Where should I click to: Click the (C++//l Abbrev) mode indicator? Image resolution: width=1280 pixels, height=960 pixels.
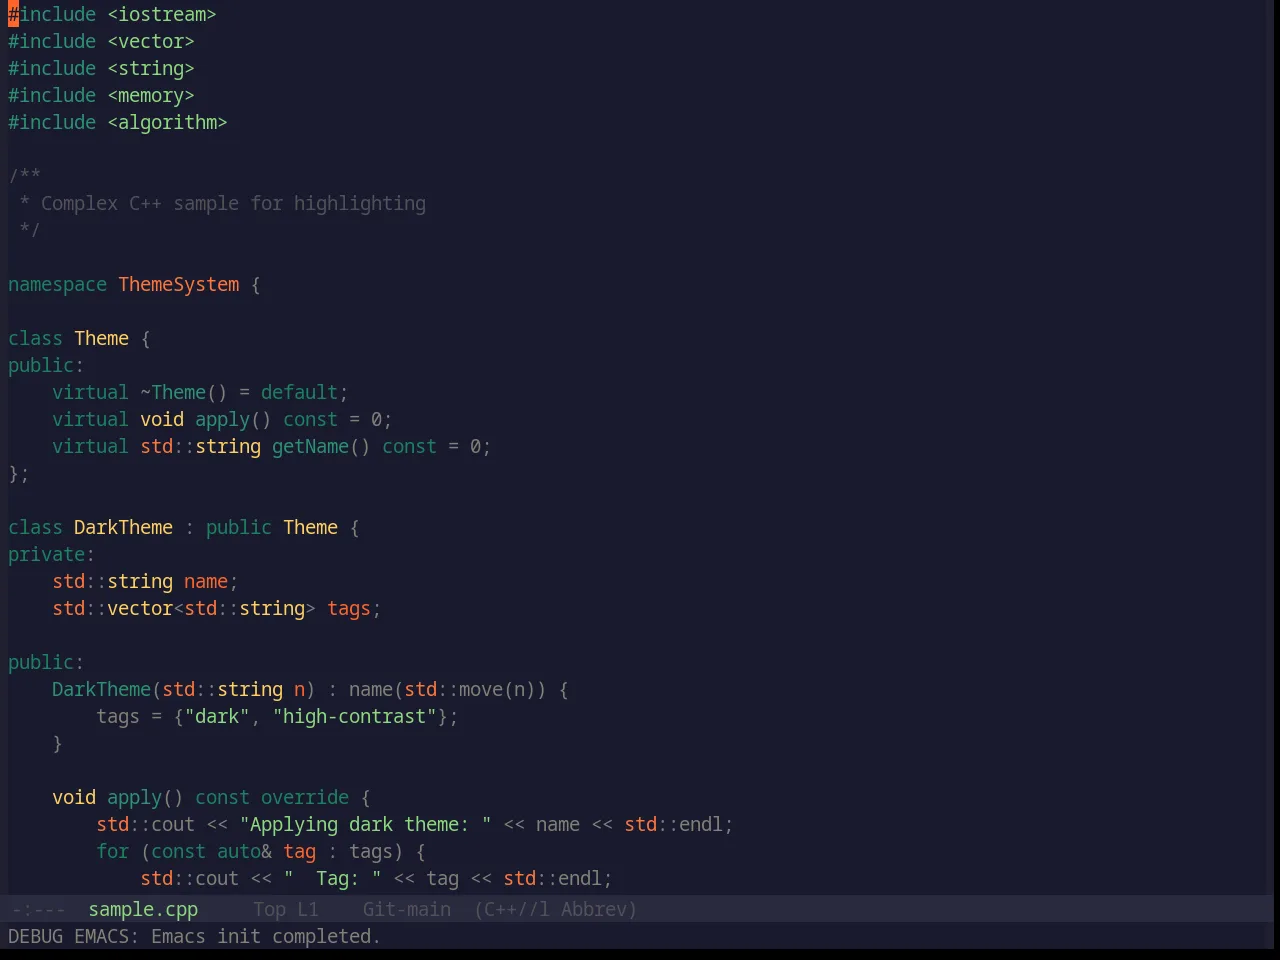click(x=555, y=909)
